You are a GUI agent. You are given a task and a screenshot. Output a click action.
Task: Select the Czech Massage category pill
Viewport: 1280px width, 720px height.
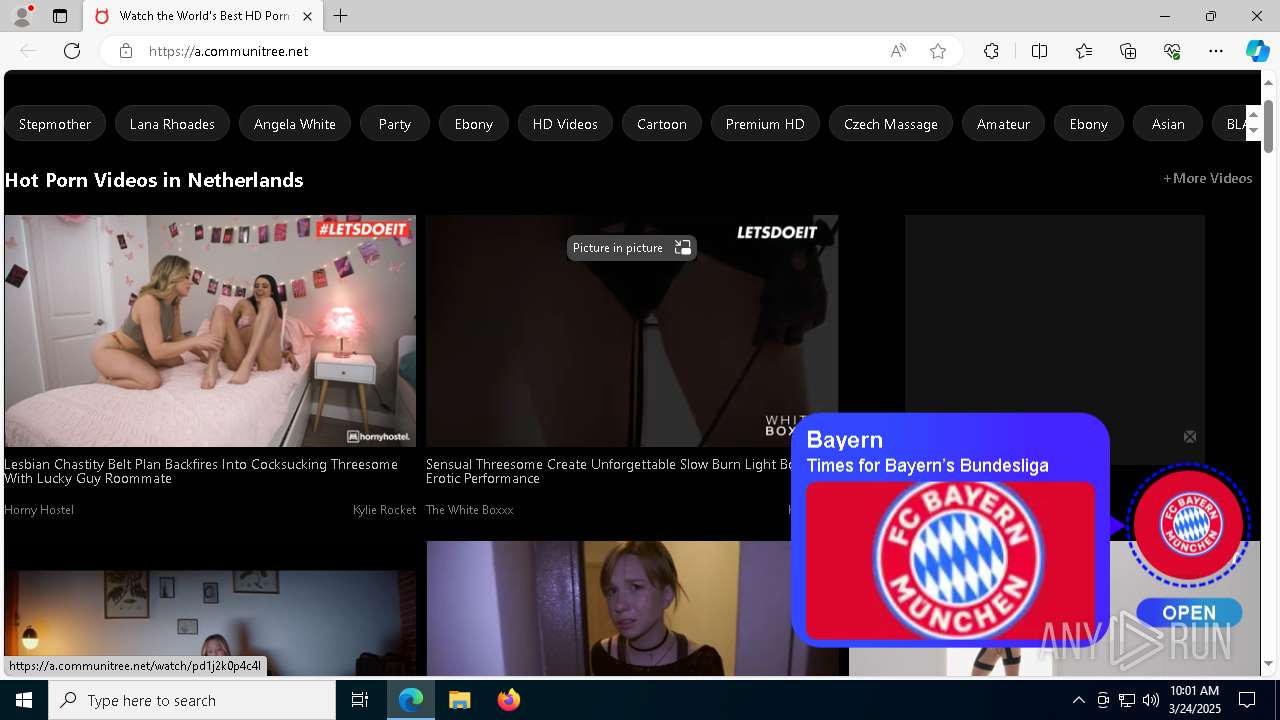[891, 124]
